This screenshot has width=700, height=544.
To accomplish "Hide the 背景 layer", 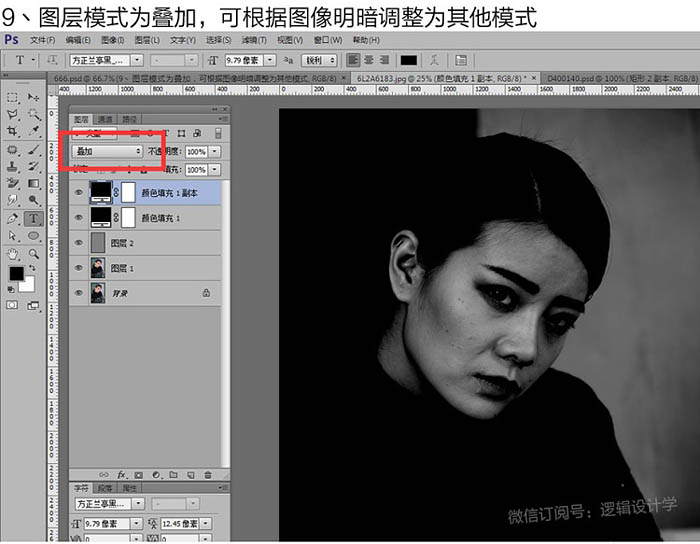I will 79,293.
